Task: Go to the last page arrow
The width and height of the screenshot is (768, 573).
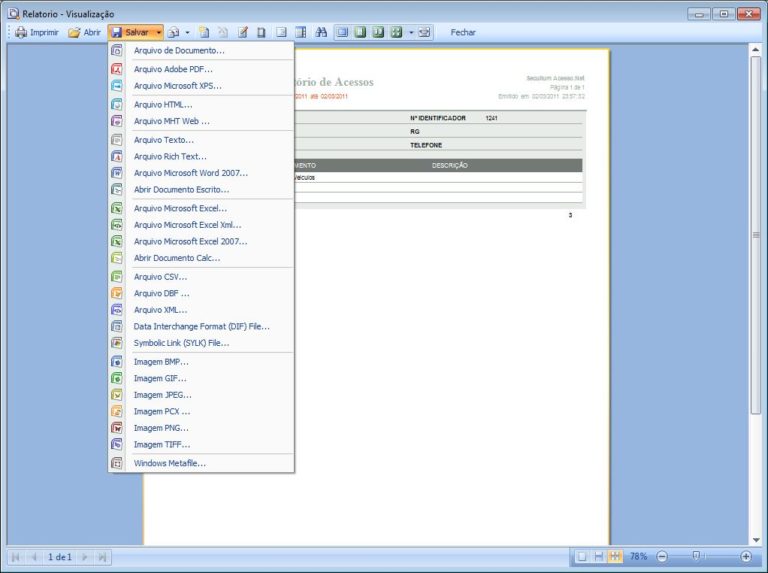Action: [102, 557]
